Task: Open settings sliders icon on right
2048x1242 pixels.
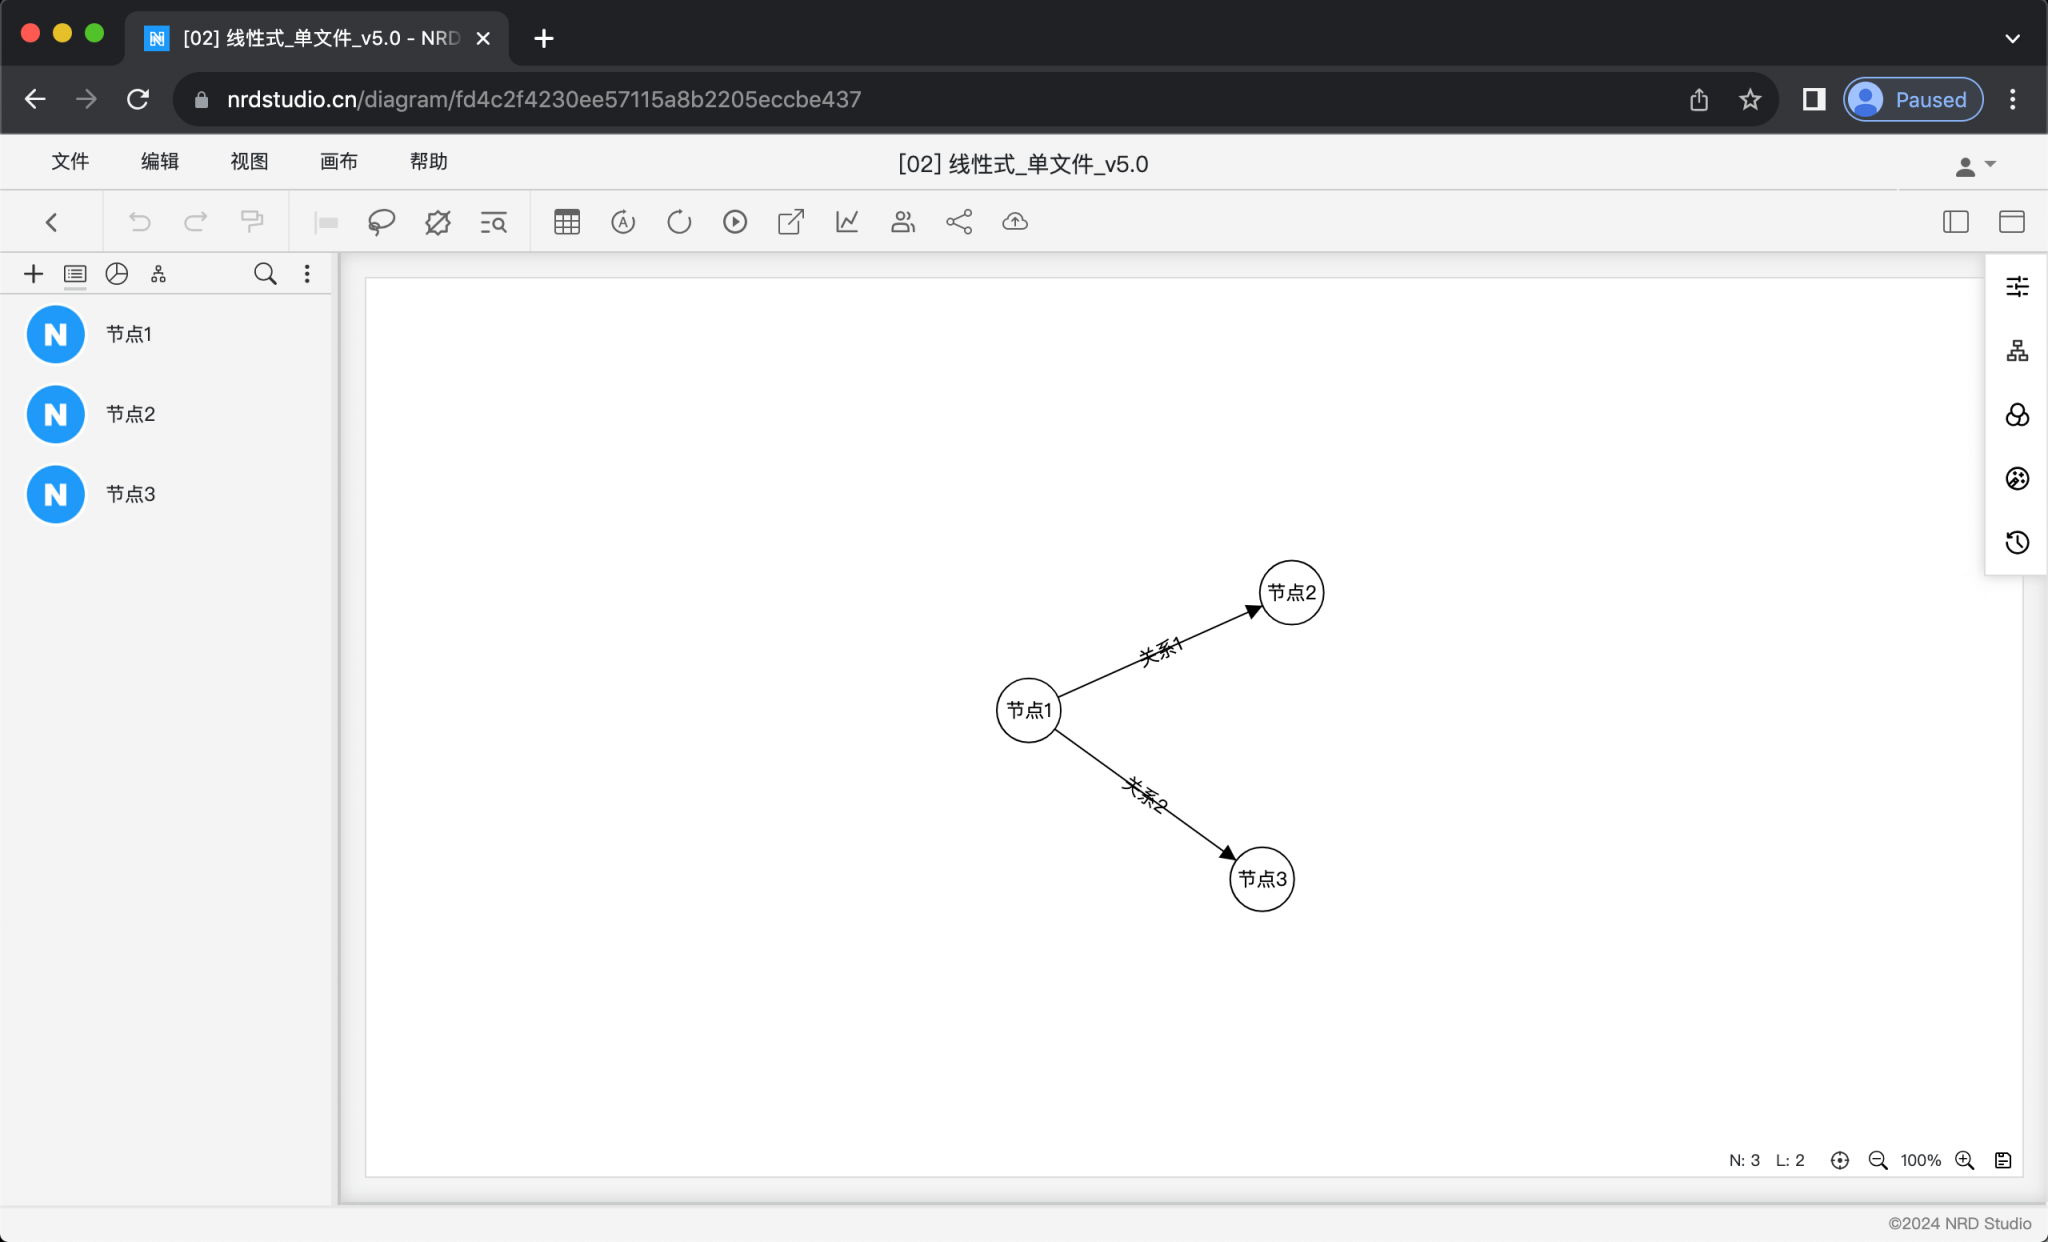Action: pyautogui.click(x=2017, y=287)
